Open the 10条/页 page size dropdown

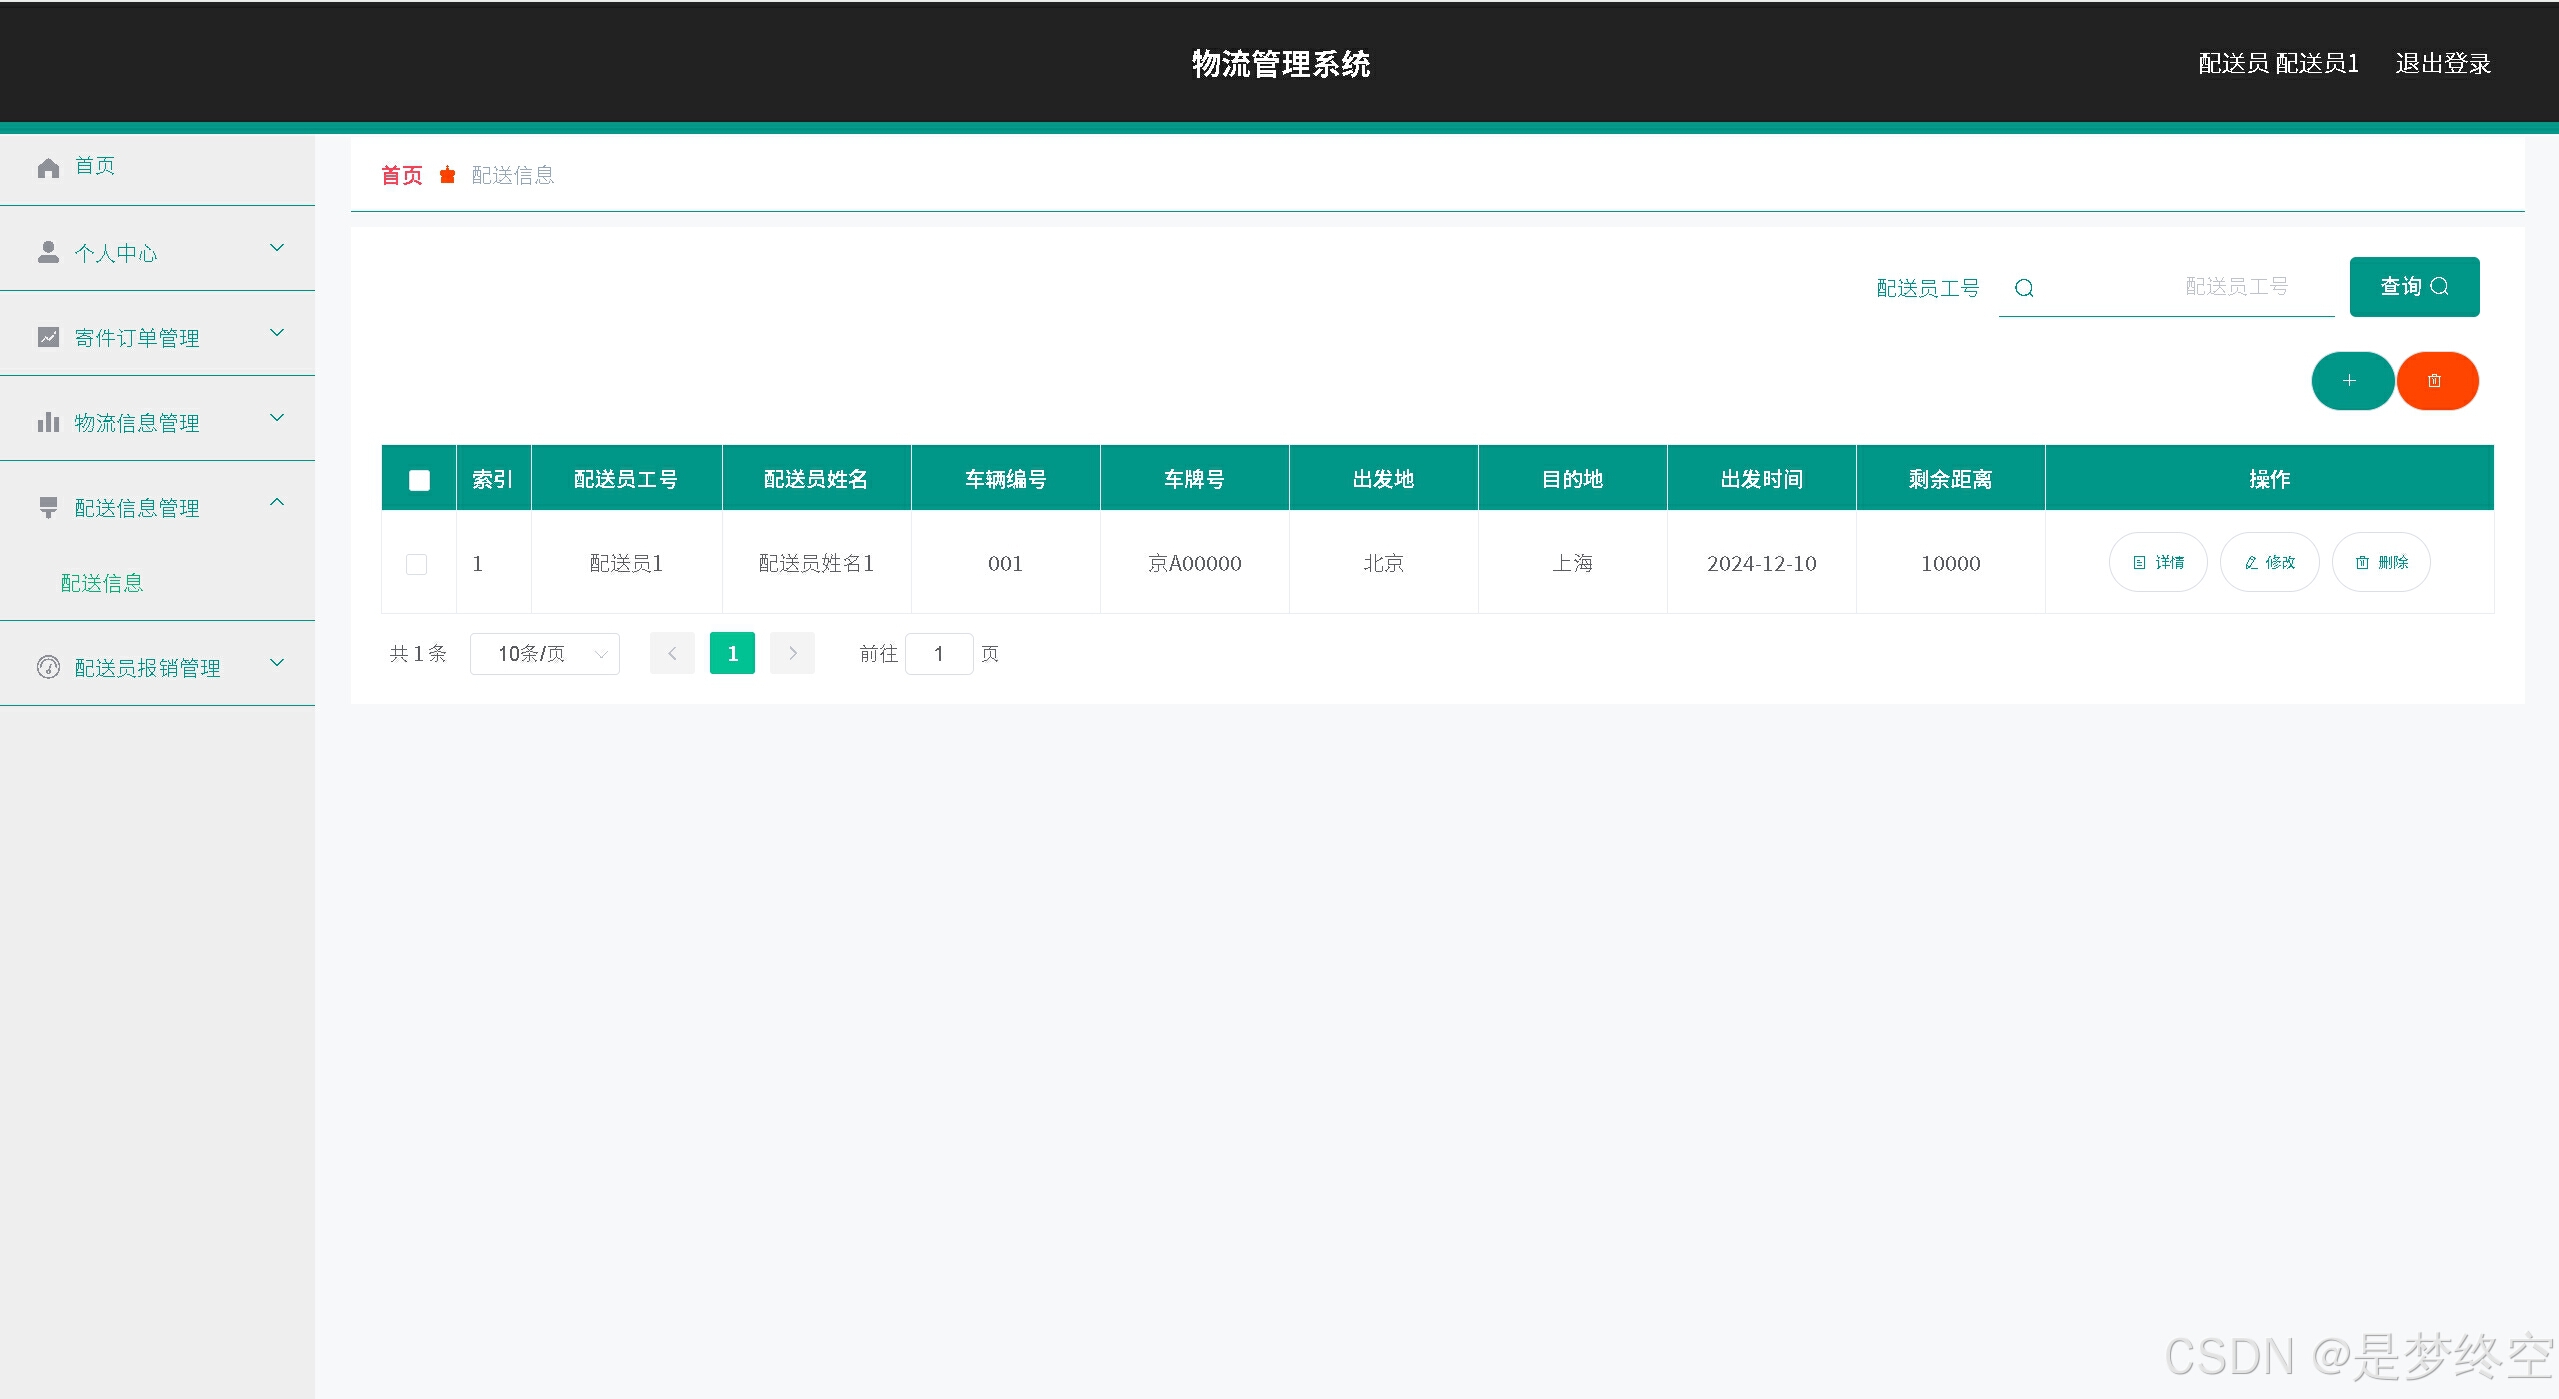tap(545, 654)
